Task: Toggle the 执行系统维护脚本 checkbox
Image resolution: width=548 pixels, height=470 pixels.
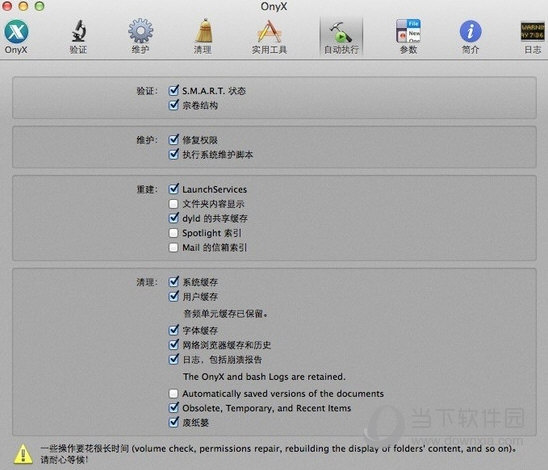Action: (173, 154)
